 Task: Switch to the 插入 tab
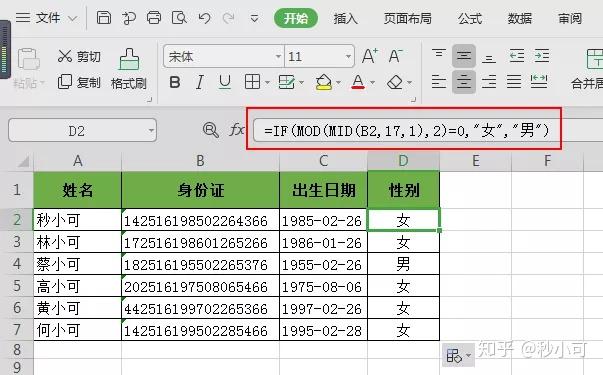coord(346,18)
